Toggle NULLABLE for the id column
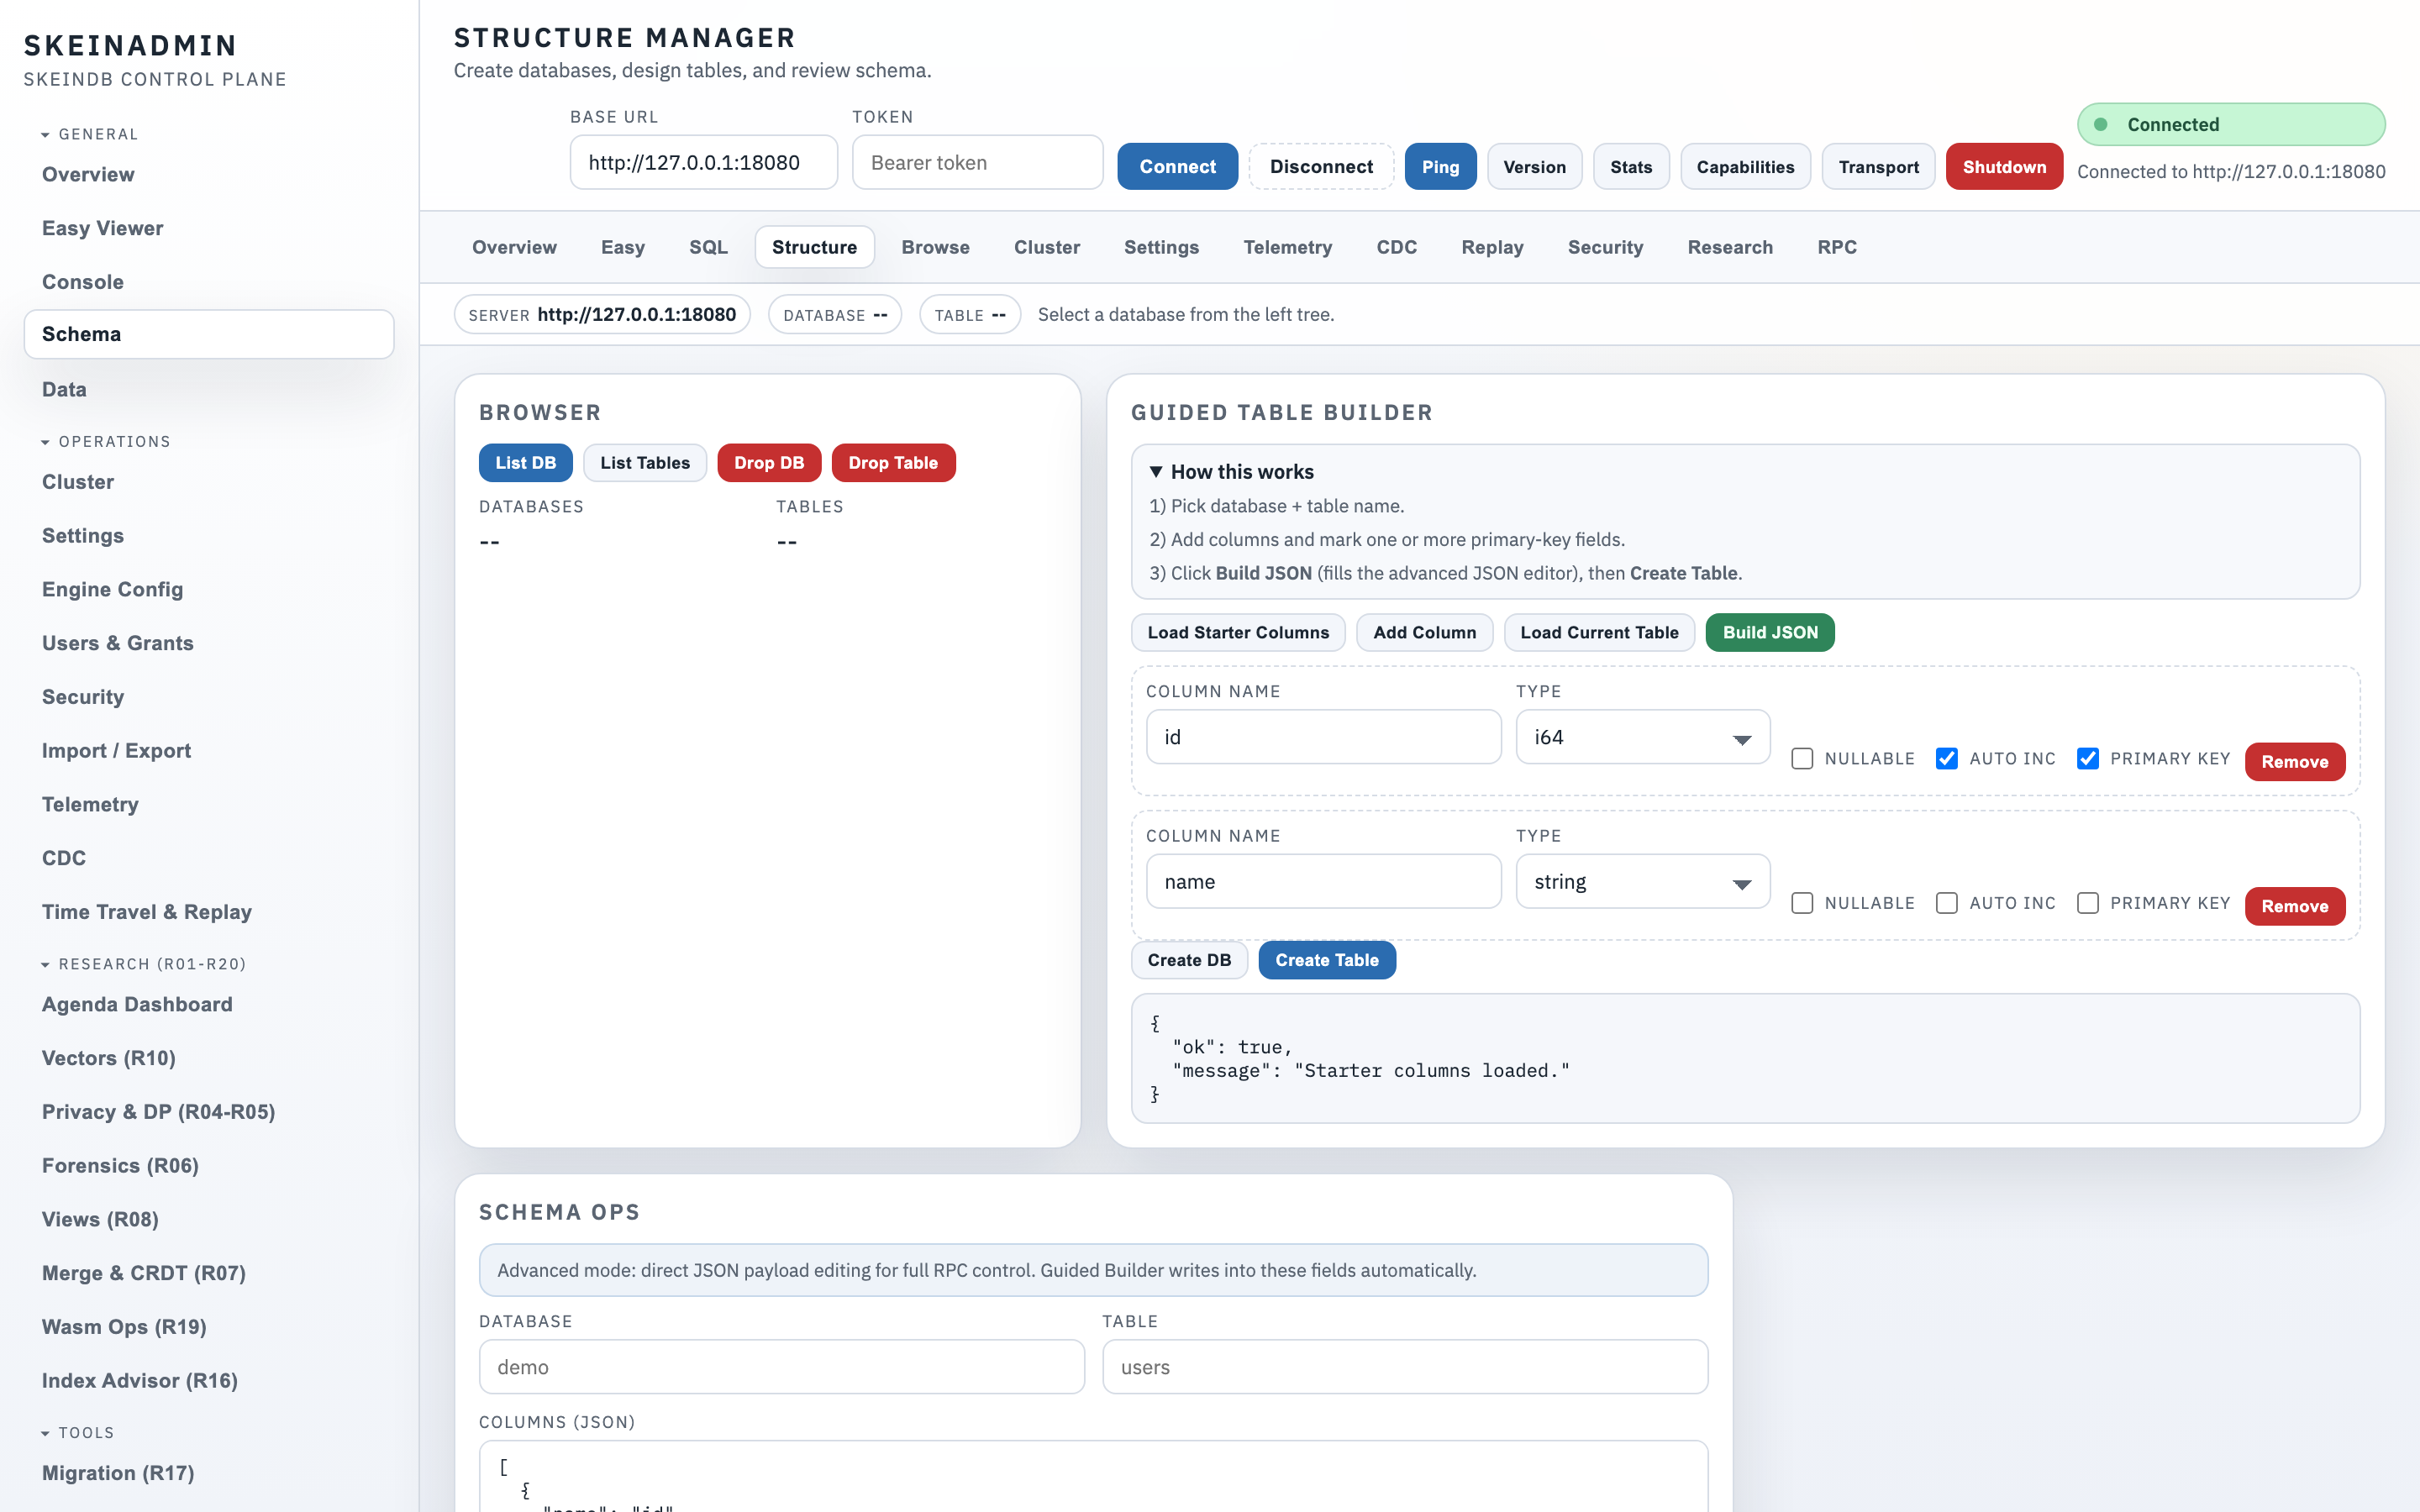Screen dimensions: 2420x1512 pyautogui.click(x=1802, y=759)
